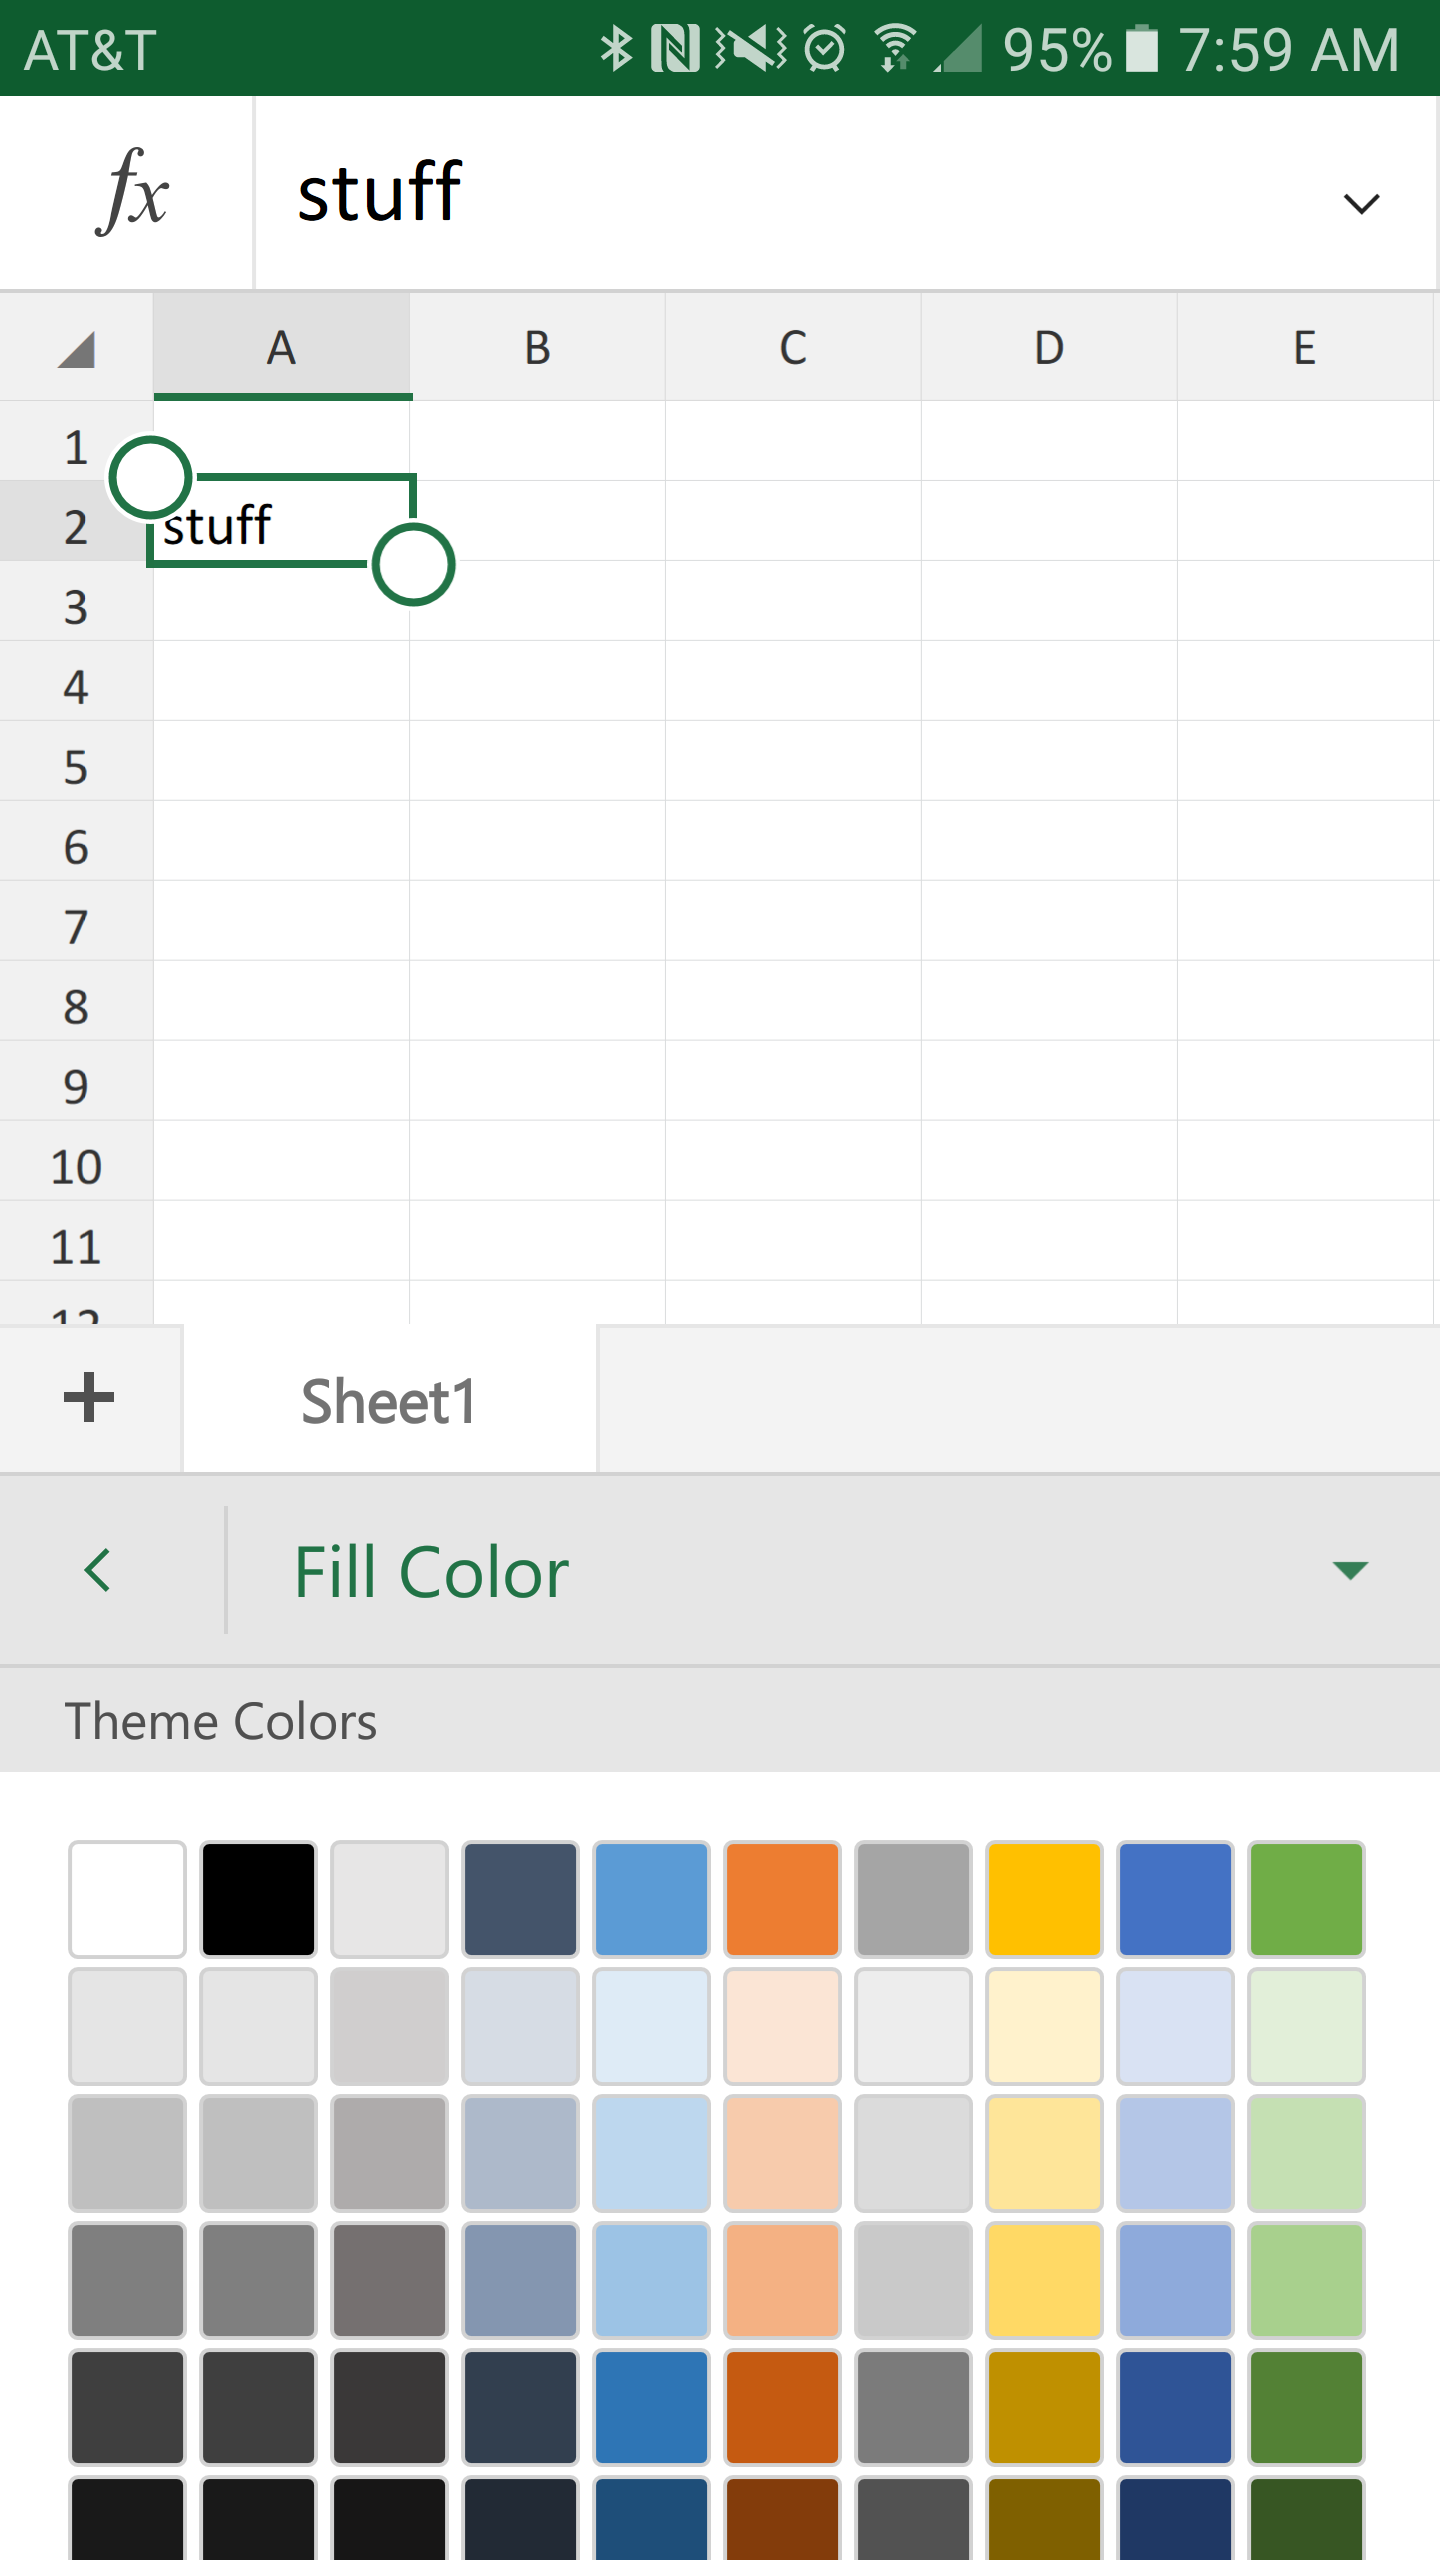Pick the orange theme color swatch
The image size is (1440, 2560).
782,1899
